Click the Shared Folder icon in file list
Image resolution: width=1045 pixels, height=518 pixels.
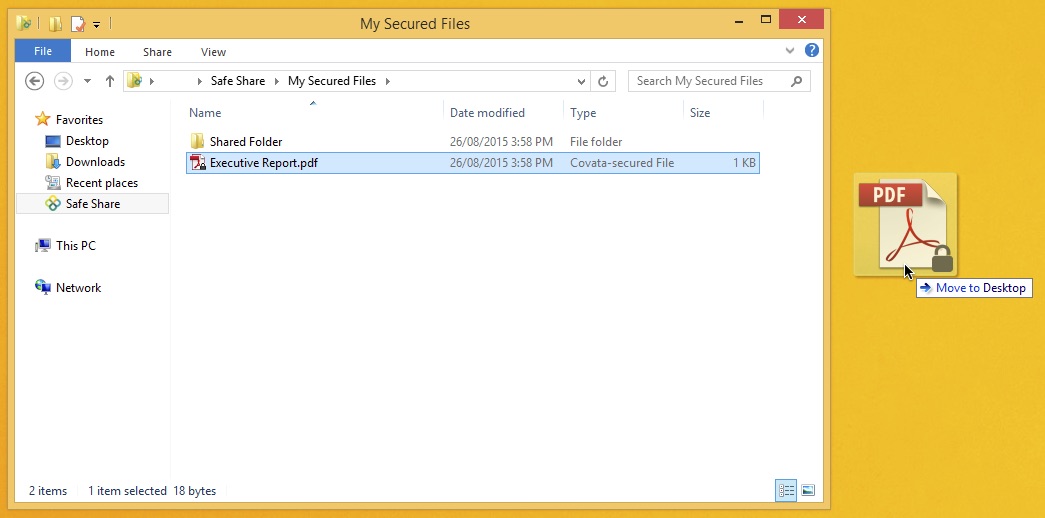tap(198, 142)
